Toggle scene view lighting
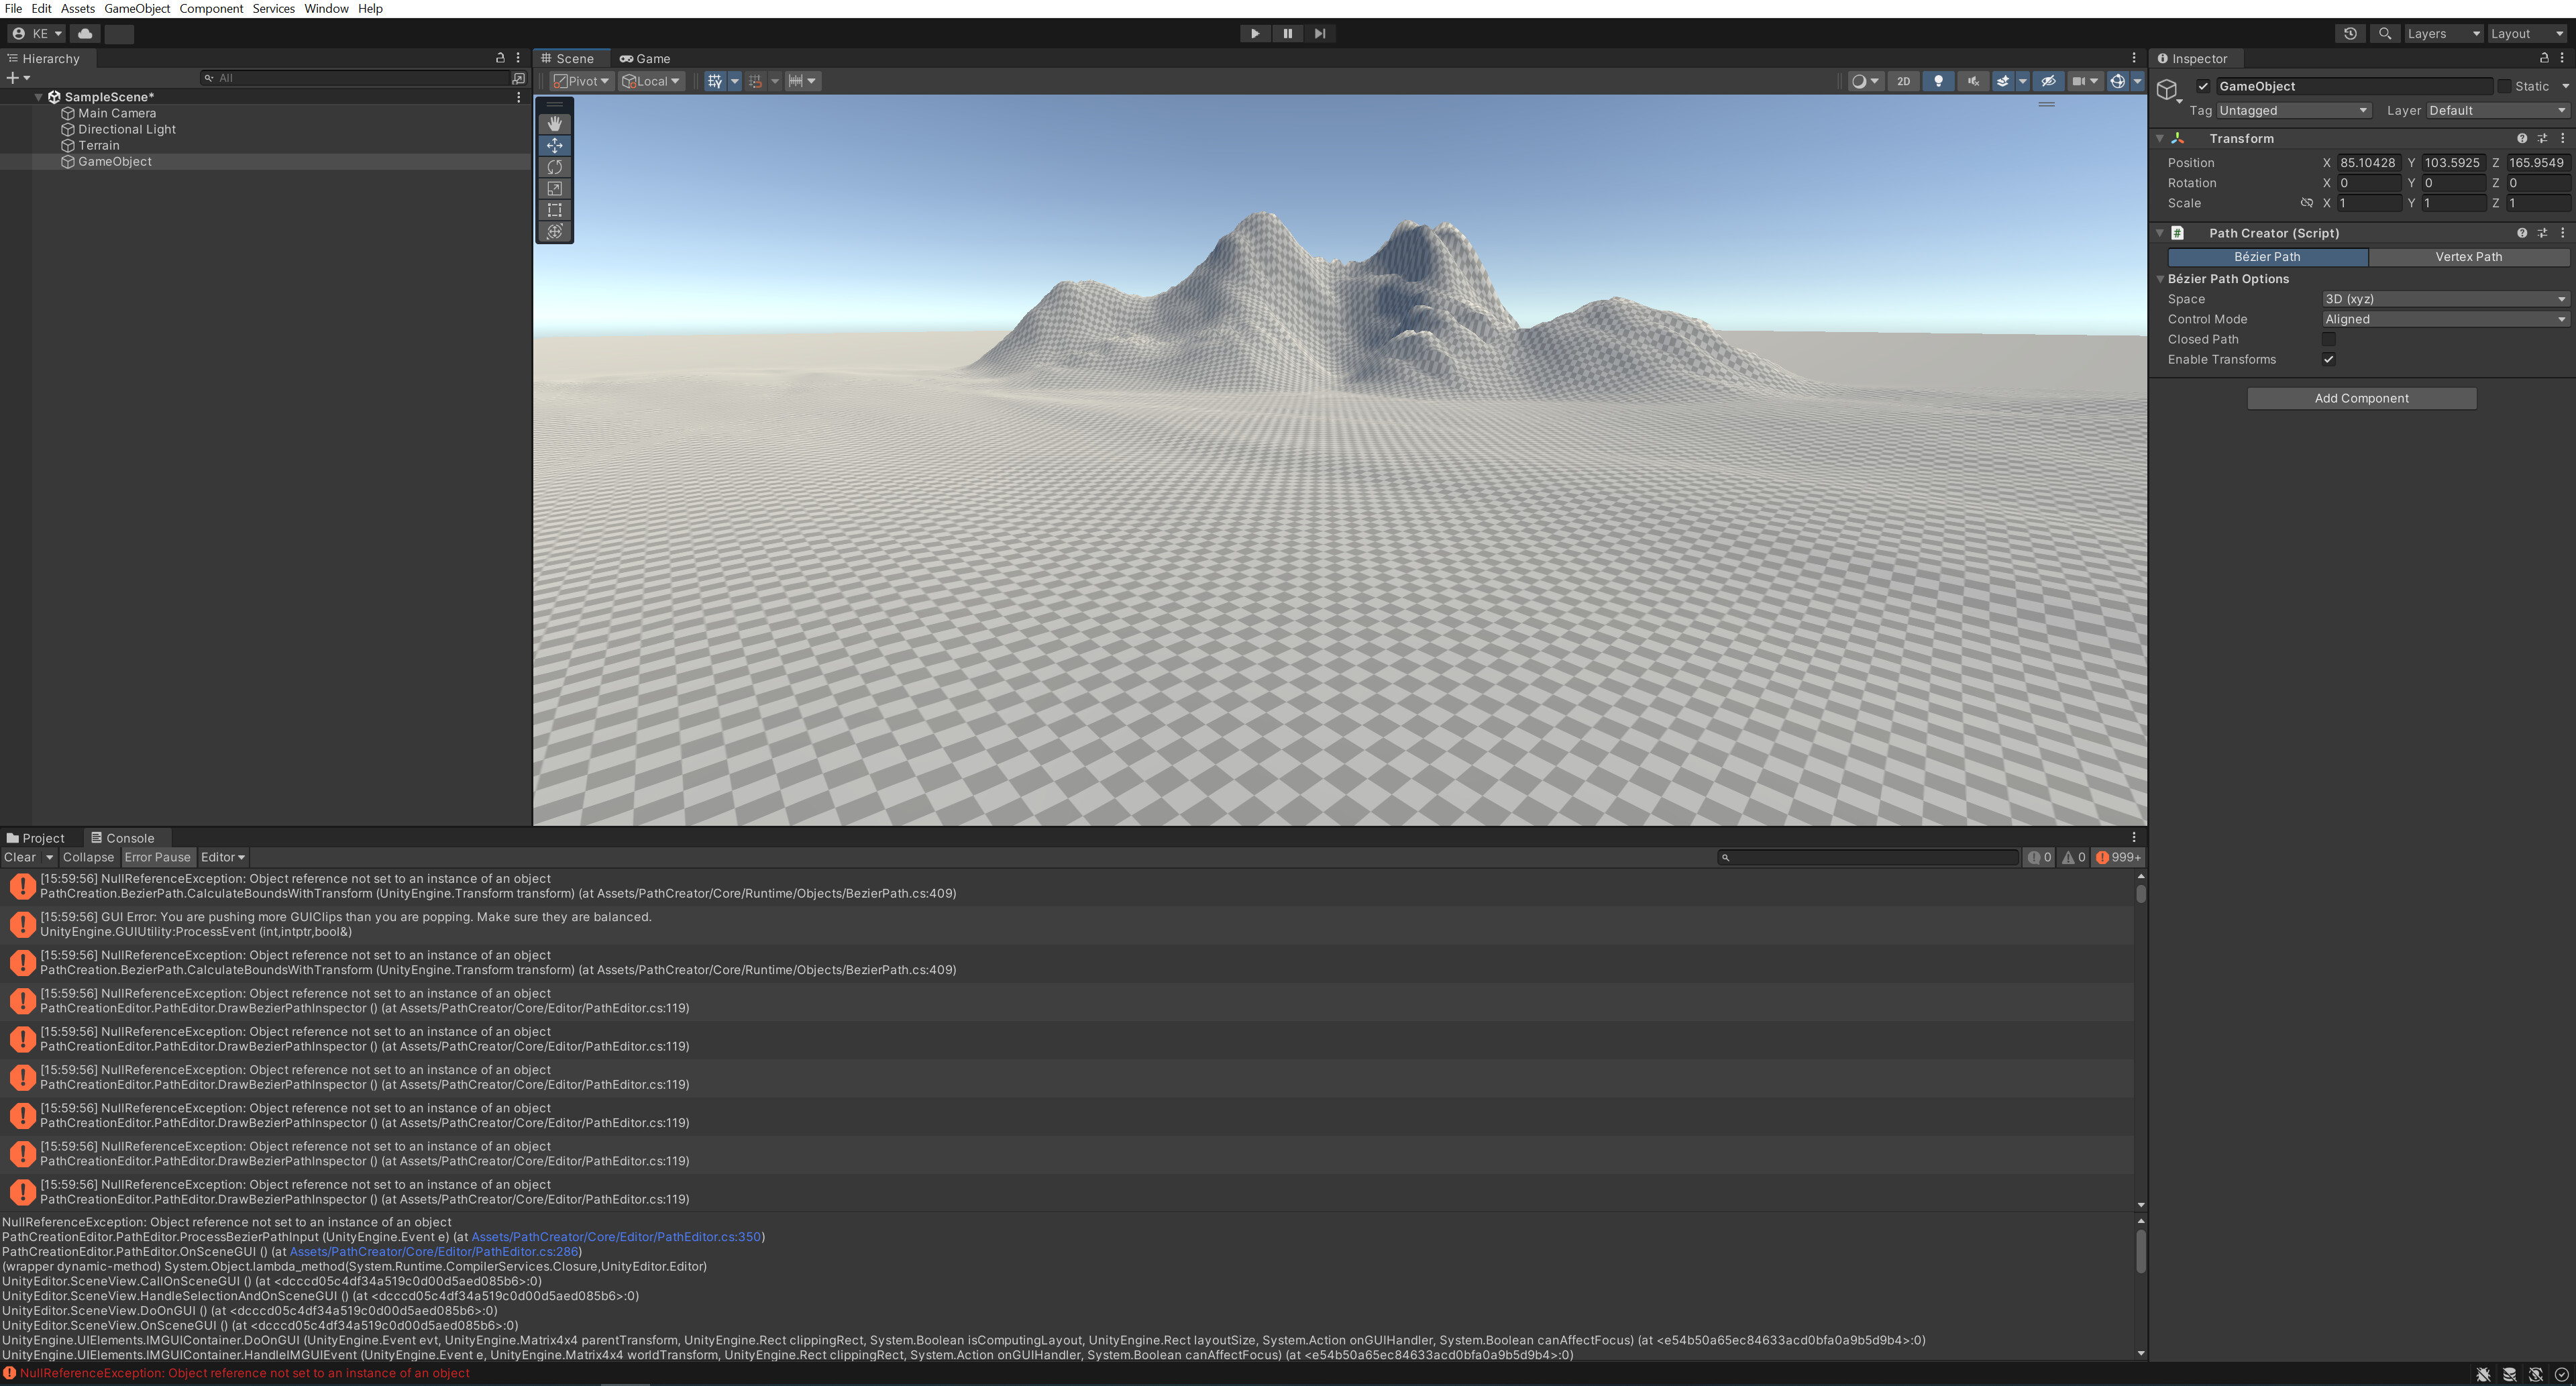 coord(1938,81)
